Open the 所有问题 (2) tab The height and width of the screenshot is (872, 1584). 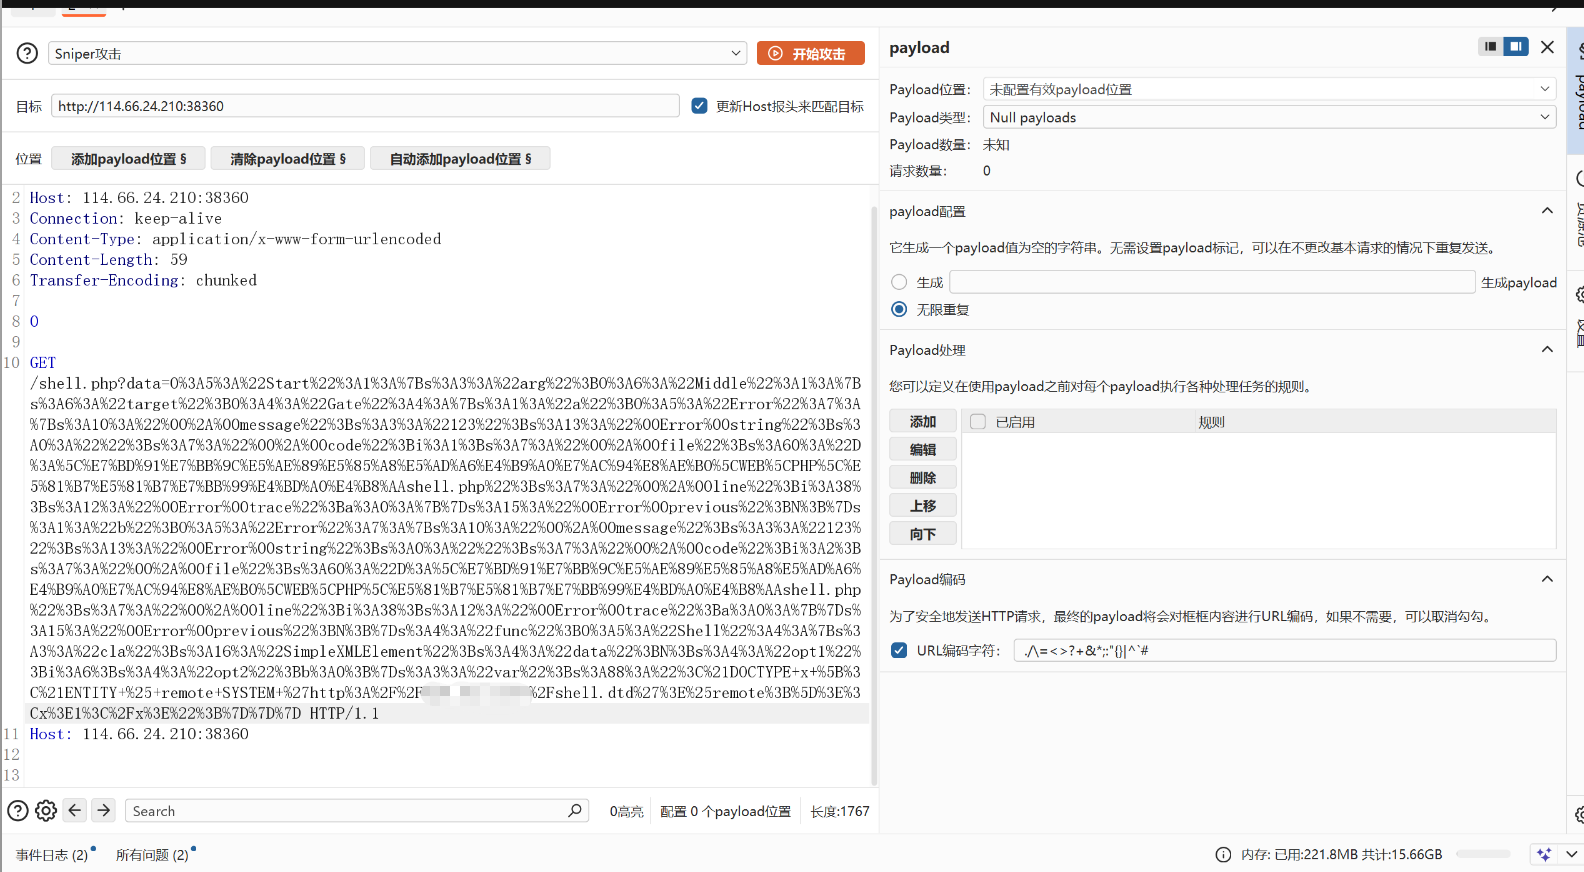point(152,855)
